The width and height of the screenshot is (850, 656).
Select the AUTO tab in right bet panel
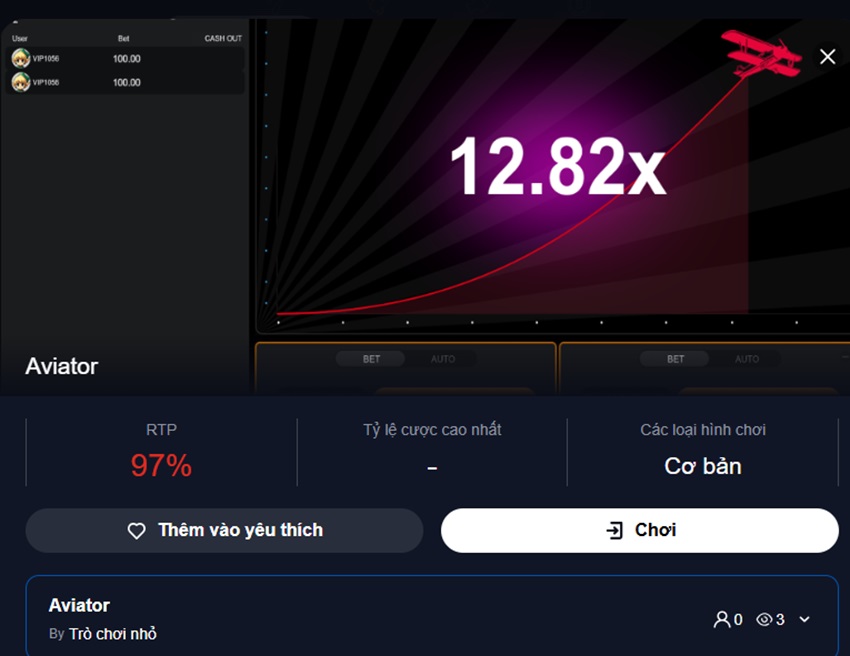tap(746, 359)
